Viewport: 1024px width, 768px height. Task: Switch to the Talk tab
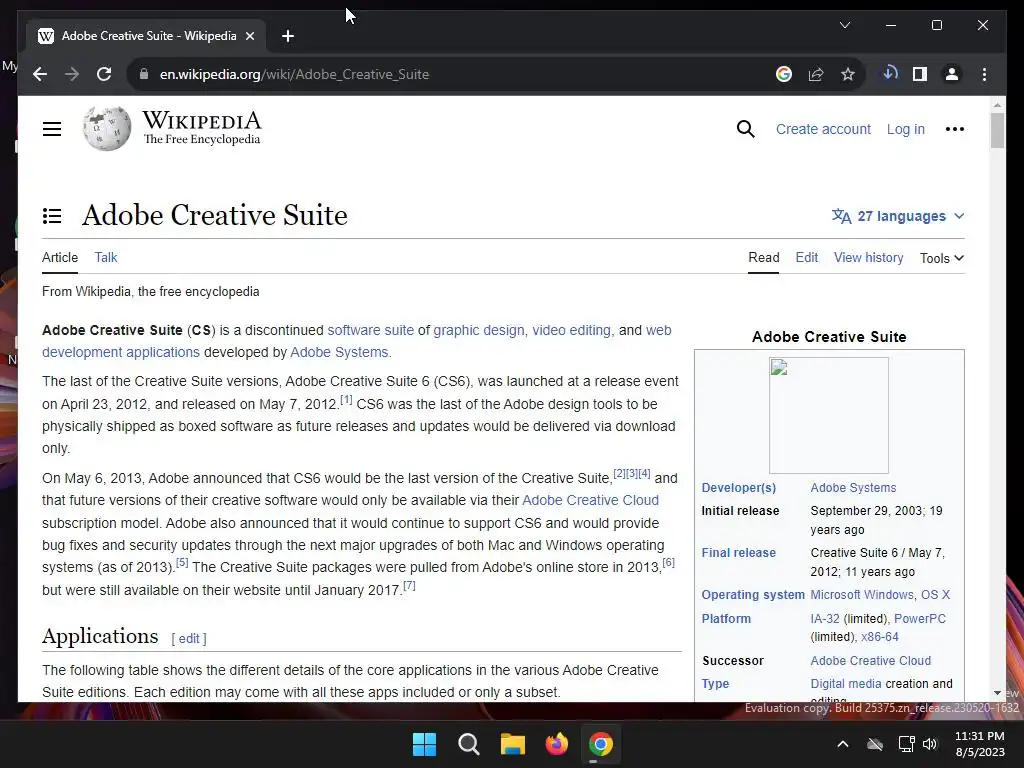106,257
